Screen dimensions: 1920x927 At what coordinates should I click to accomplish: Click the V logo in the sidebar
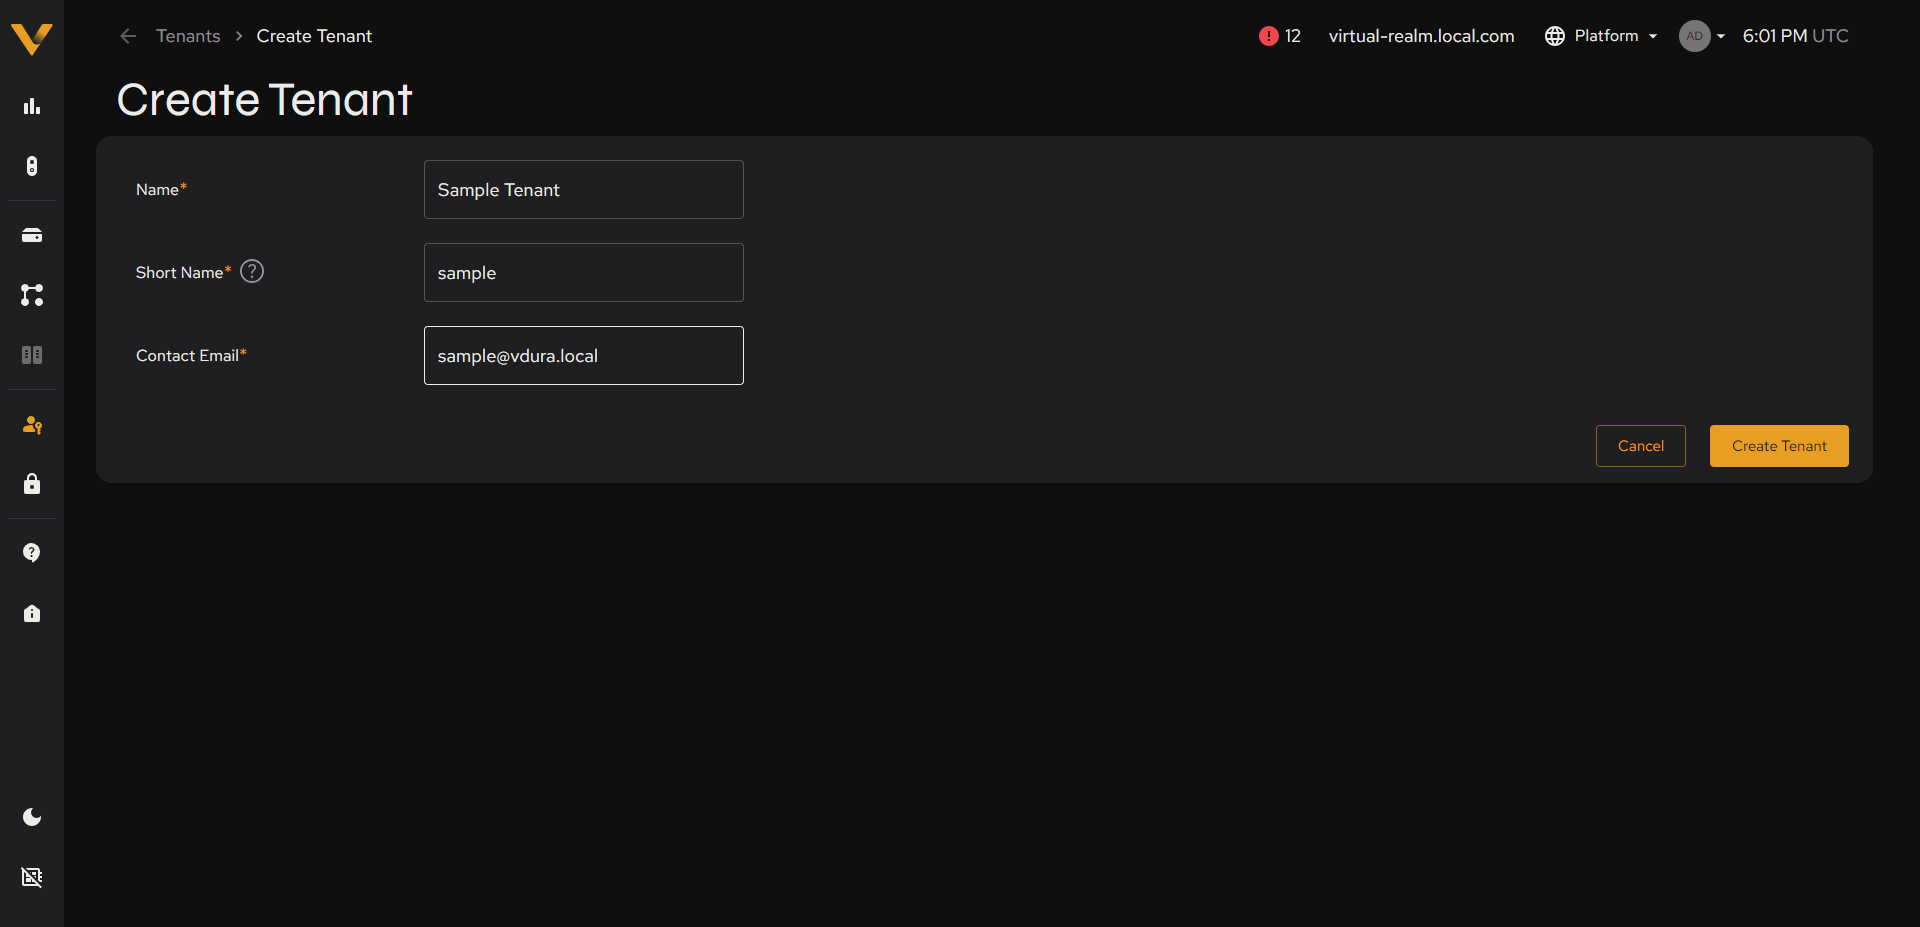tap(31, 39)
